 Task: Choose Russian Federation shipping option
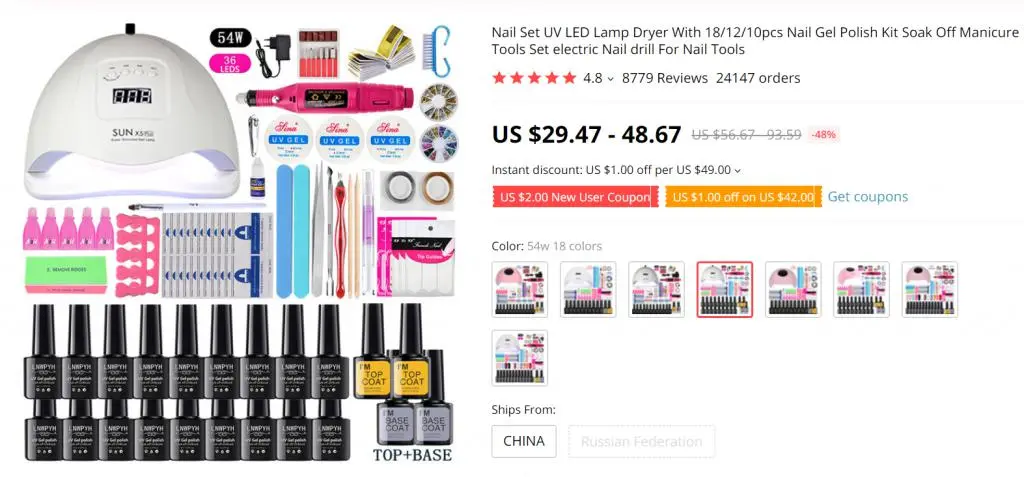(641, 441)
